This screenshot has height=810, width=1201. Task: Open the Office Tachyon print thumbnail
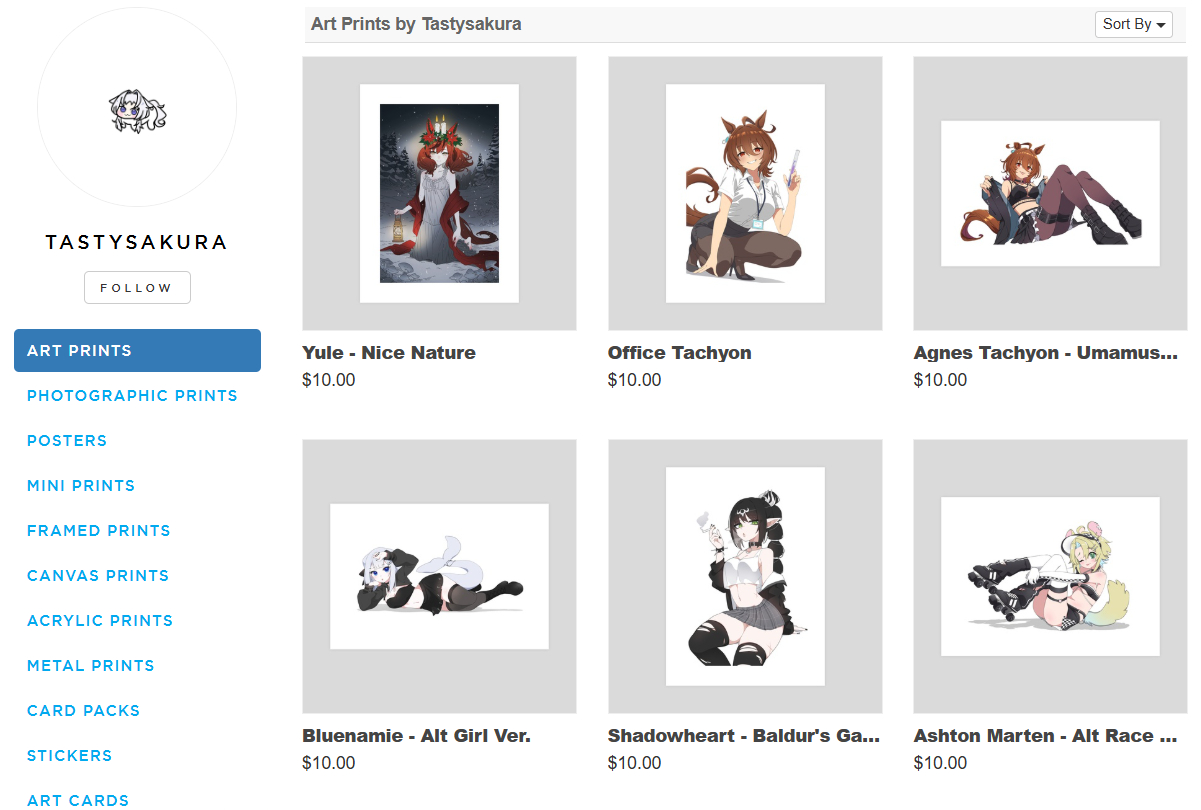pyautogui.click(x=745, y=194)
